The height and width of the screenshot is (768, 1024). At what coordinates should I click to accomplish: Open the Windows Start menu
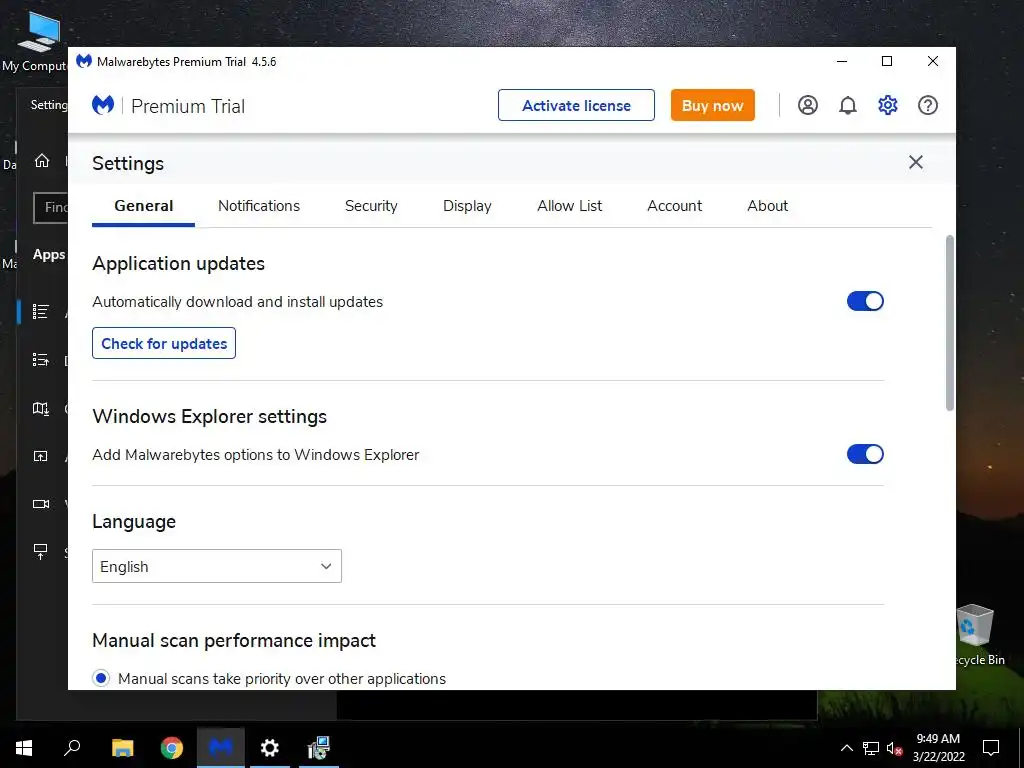click(24, 748)
